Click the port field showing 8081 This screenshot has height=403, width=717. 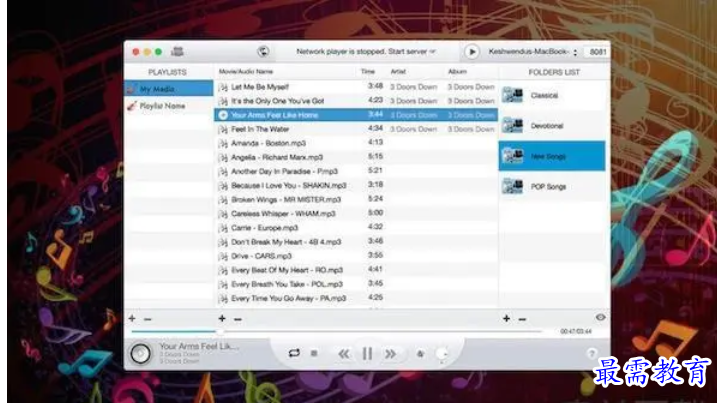(597, 52)
